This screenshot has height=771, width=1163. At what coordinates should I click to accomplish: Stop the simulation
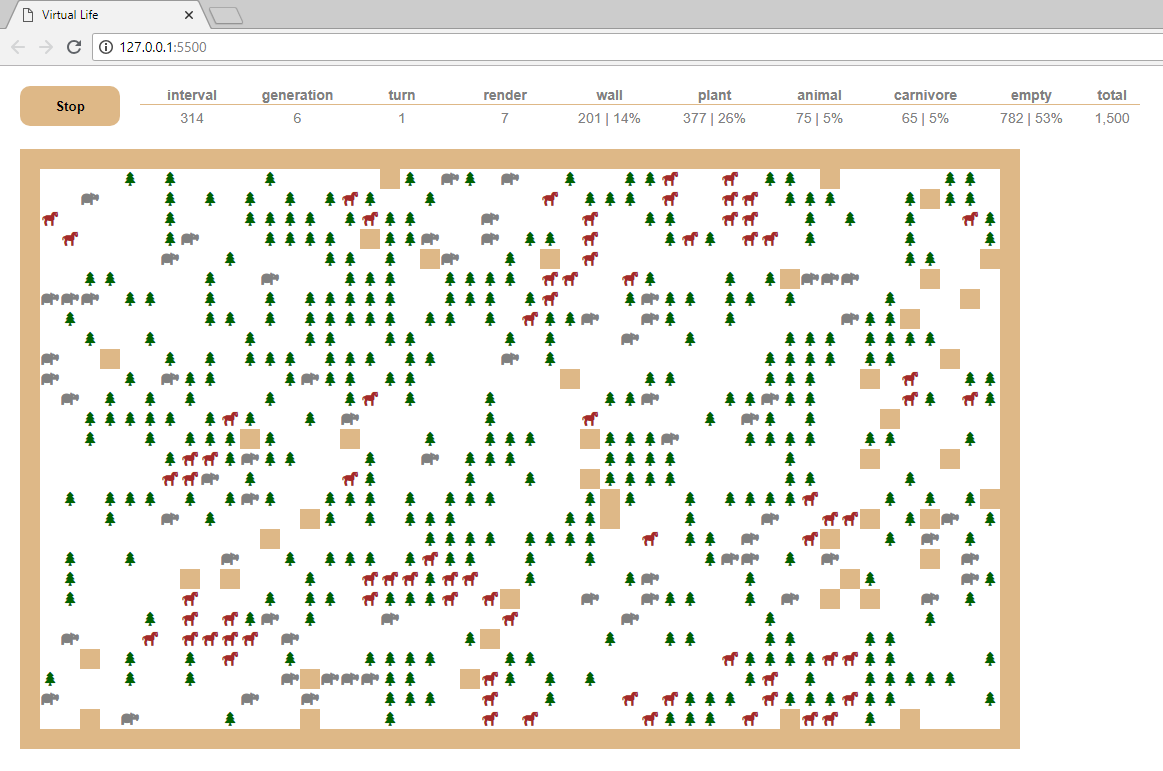(x=70, y=106)
